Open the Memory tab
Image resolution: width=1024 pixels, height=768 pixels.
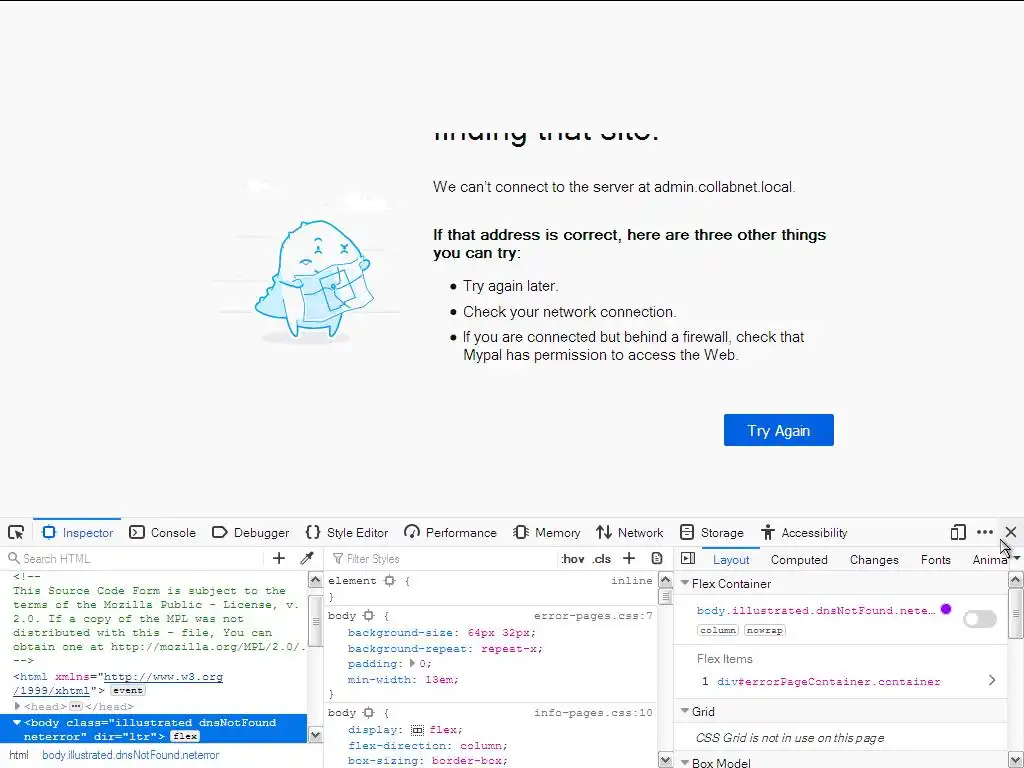click(x=547, y=532)
